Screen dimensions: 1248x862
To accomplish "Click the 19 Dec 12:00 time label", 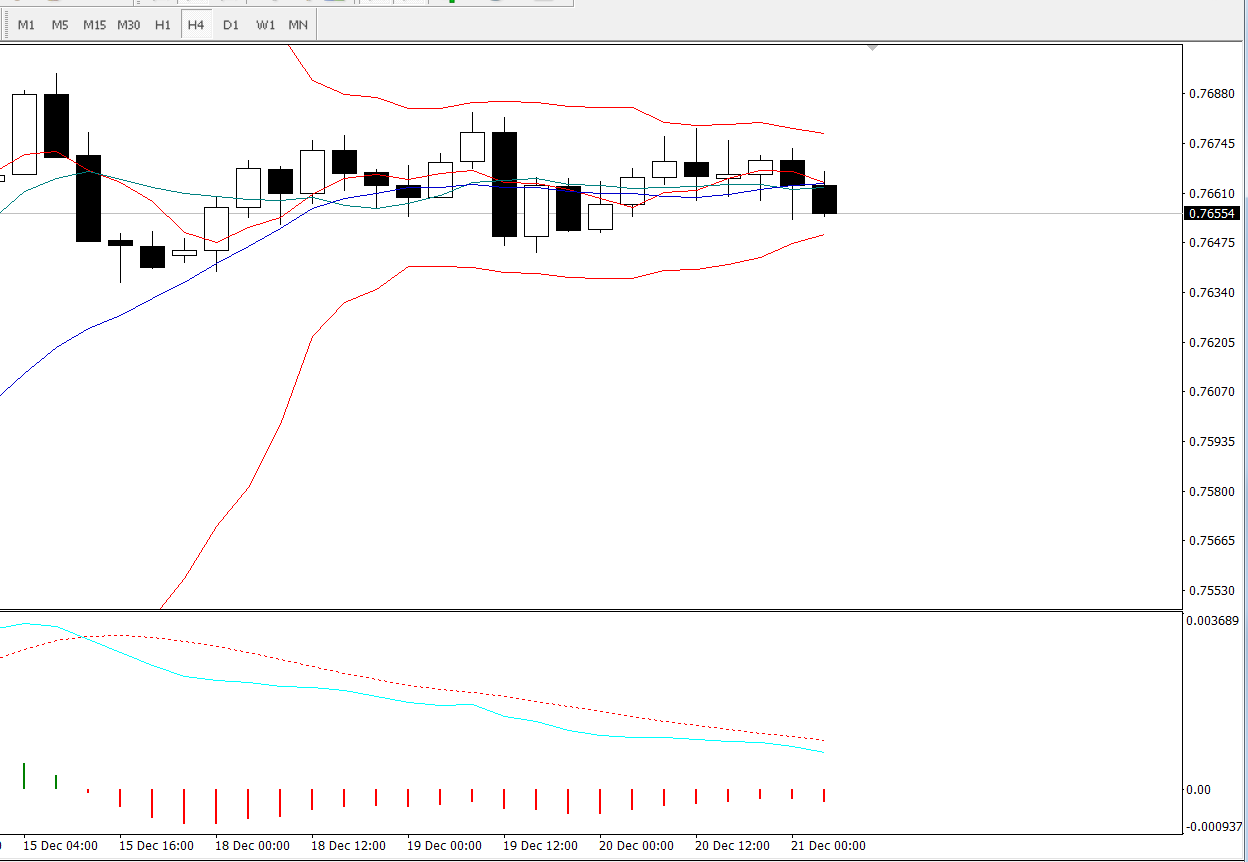I will pyautogui.click(x=541, y=846).
